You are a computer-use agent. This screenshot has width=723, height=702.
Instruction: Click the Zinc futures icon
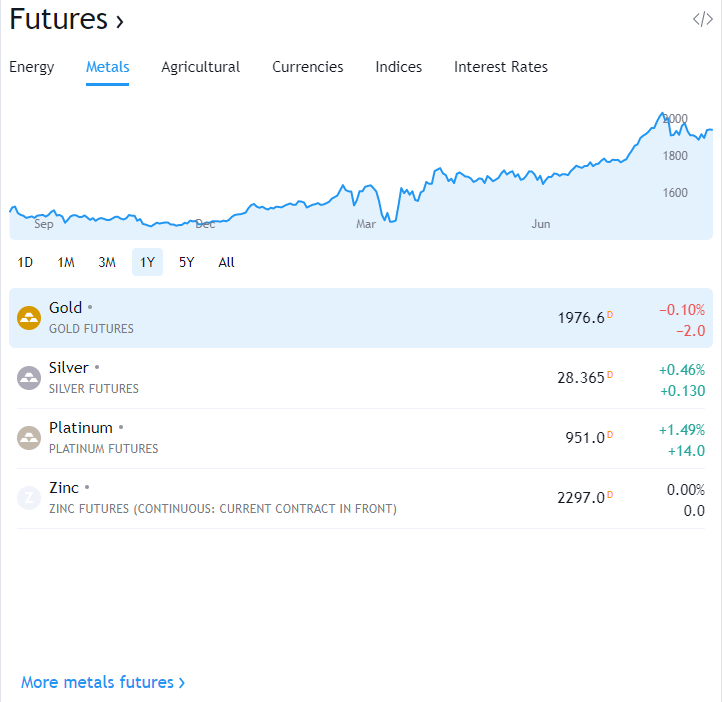29,498
